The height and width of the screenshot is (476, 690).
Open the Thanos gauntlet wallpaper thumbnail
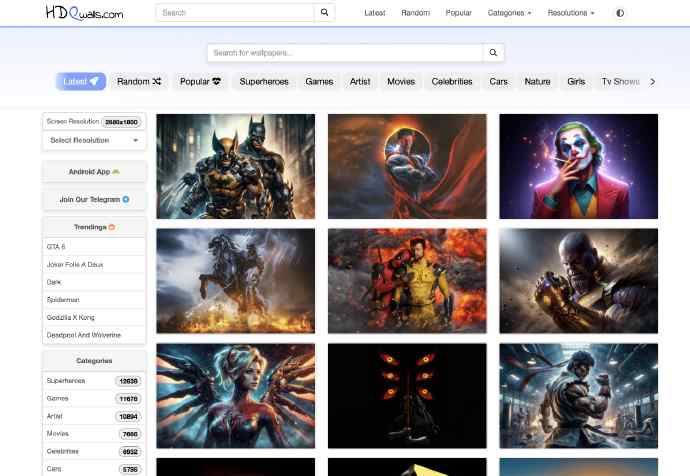[578, 281]
